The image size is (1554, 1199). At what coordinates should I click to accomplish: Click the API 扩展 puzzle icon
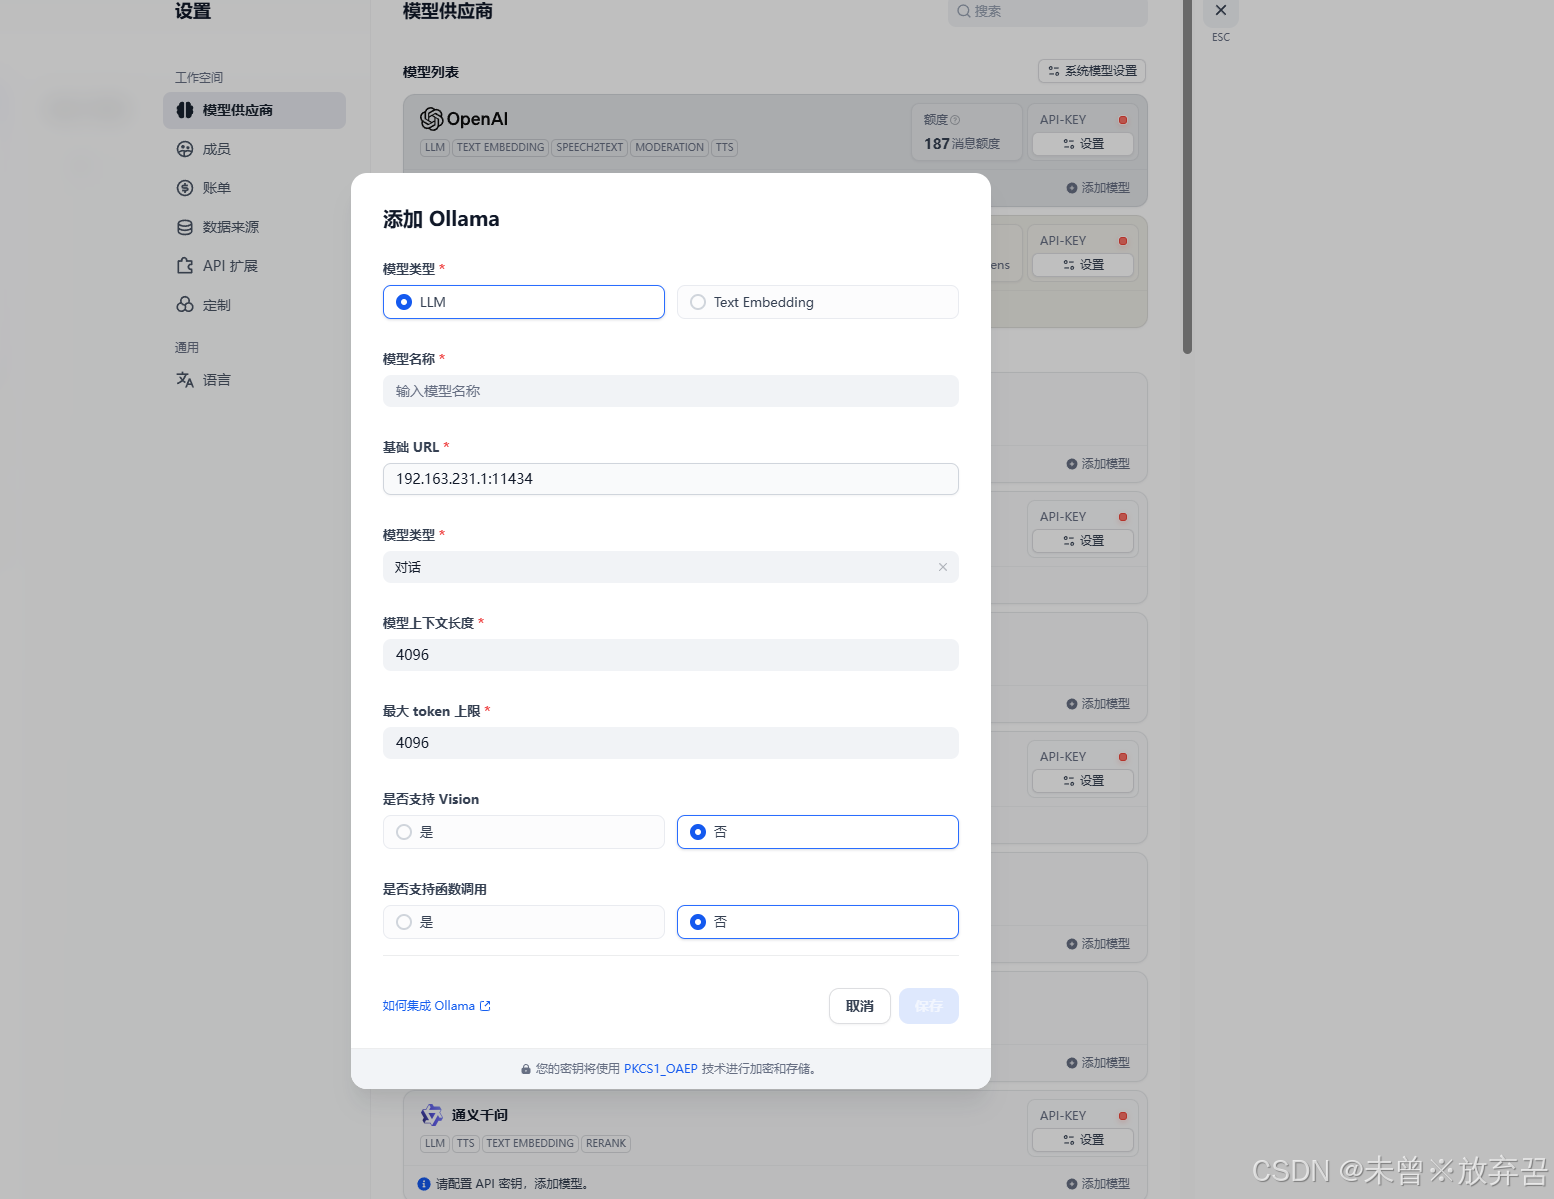pos(185,266)
